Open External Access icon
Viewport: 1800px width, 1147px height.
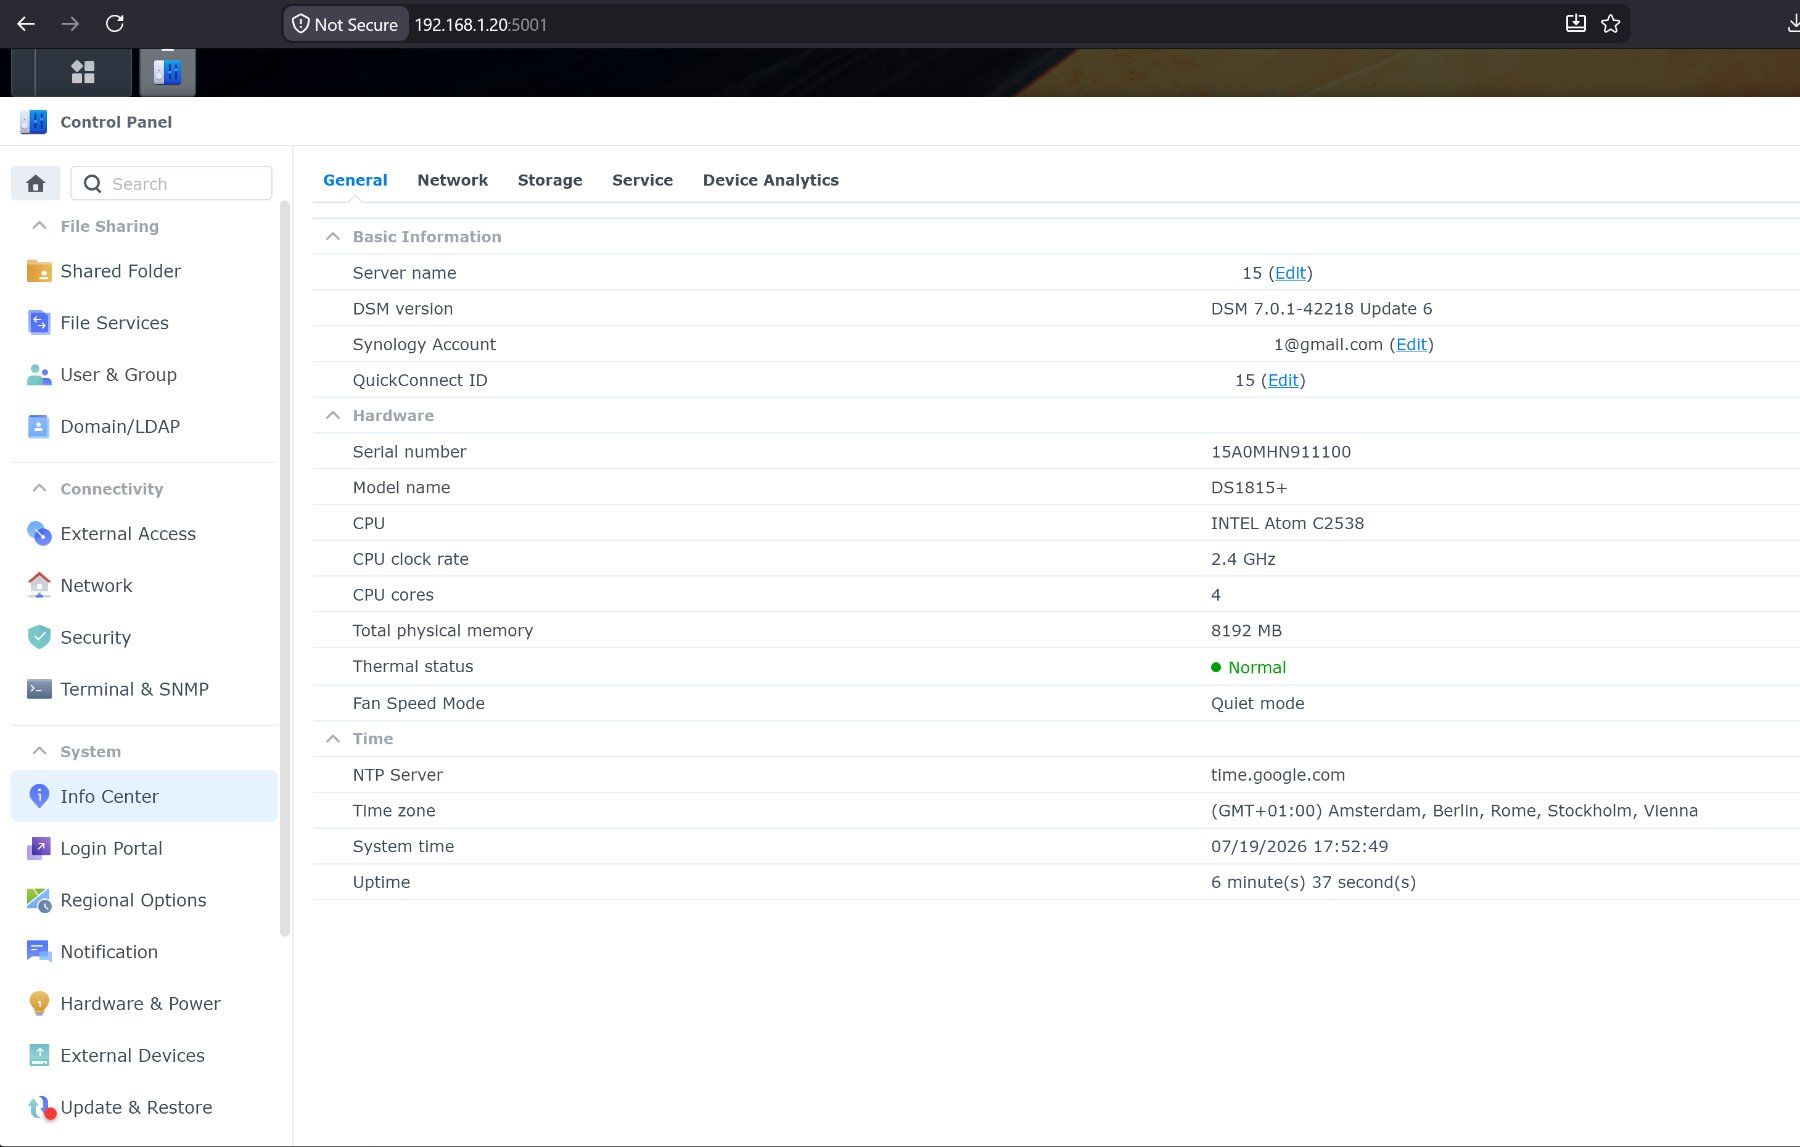pos(39,534)
